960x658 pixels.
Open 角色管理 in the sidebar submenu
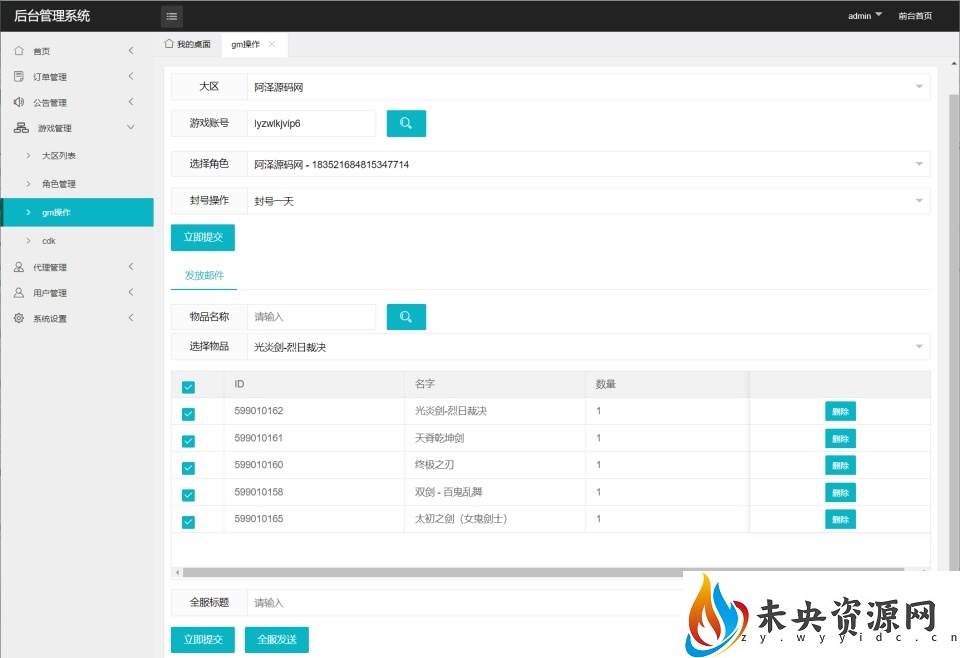tap(59, 184)
